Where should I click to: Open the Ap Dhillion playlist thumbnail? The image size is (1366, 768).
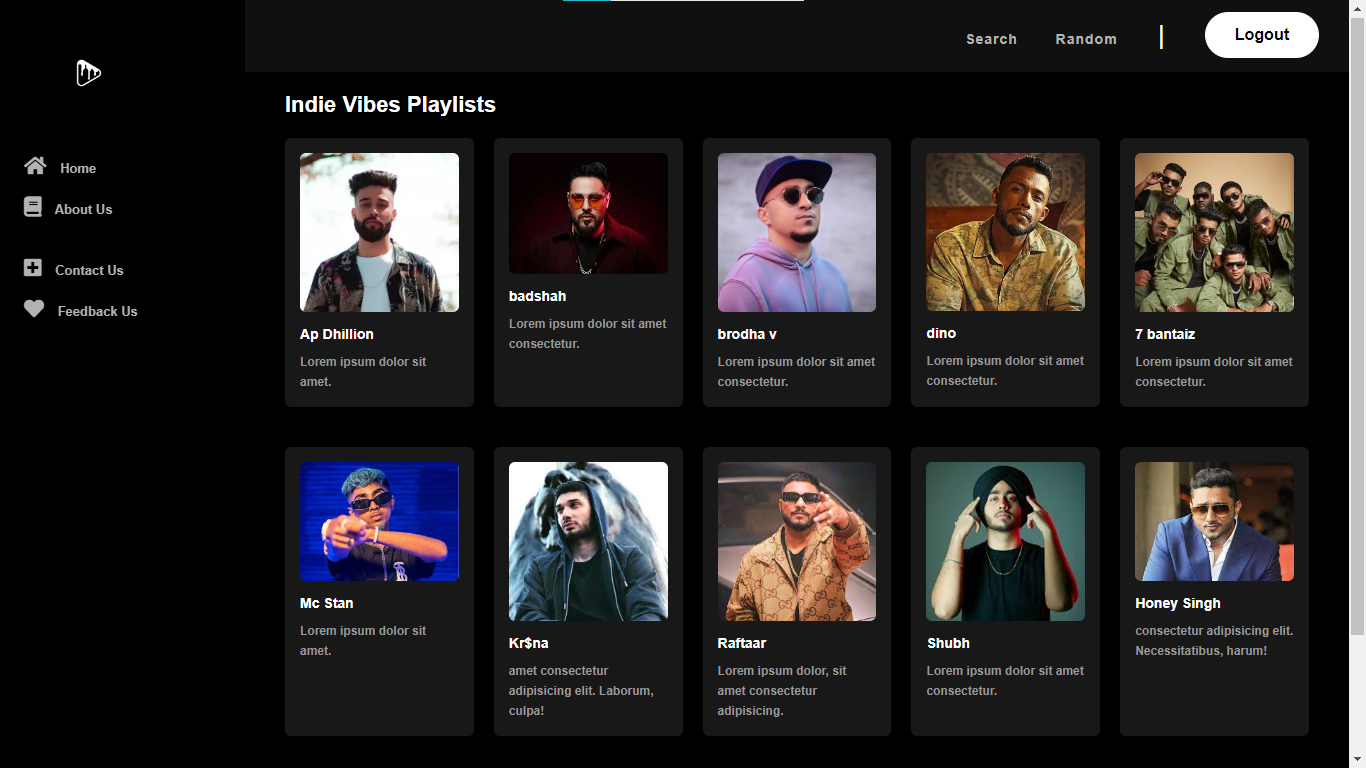click(379, 232)
